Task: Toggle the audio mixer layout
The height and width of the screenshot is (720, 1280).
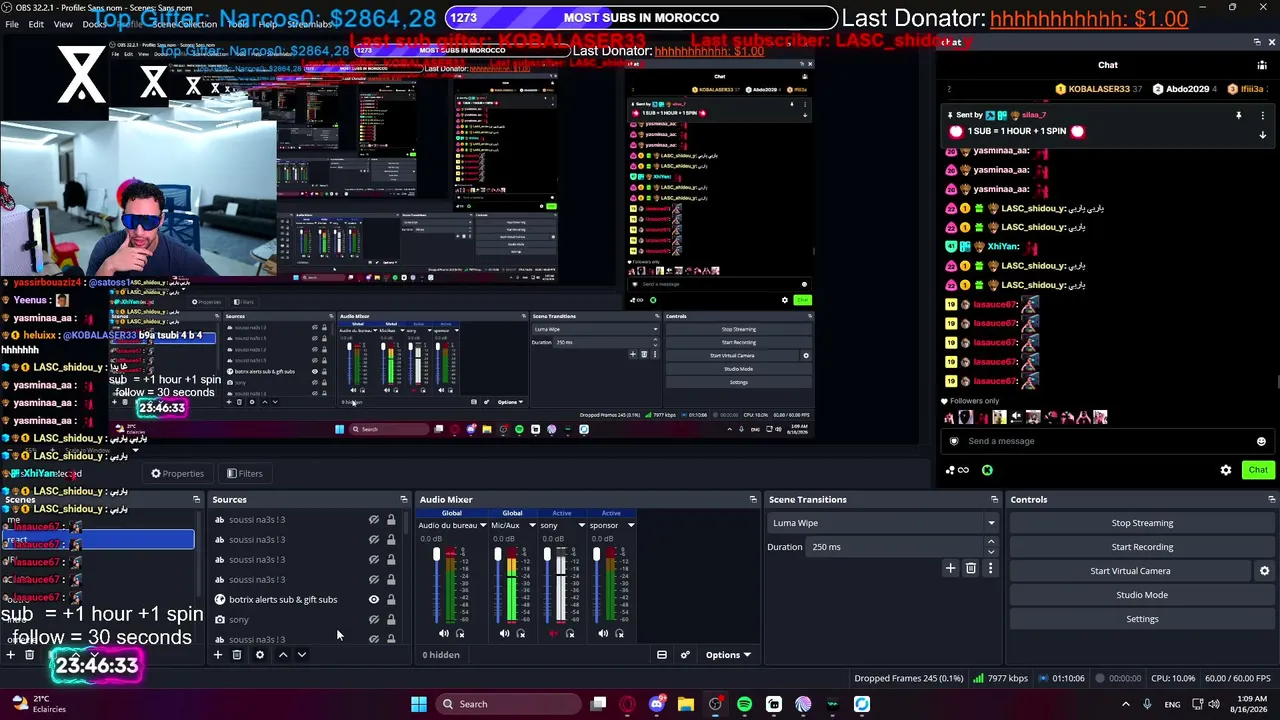Action: pos(661,655)
